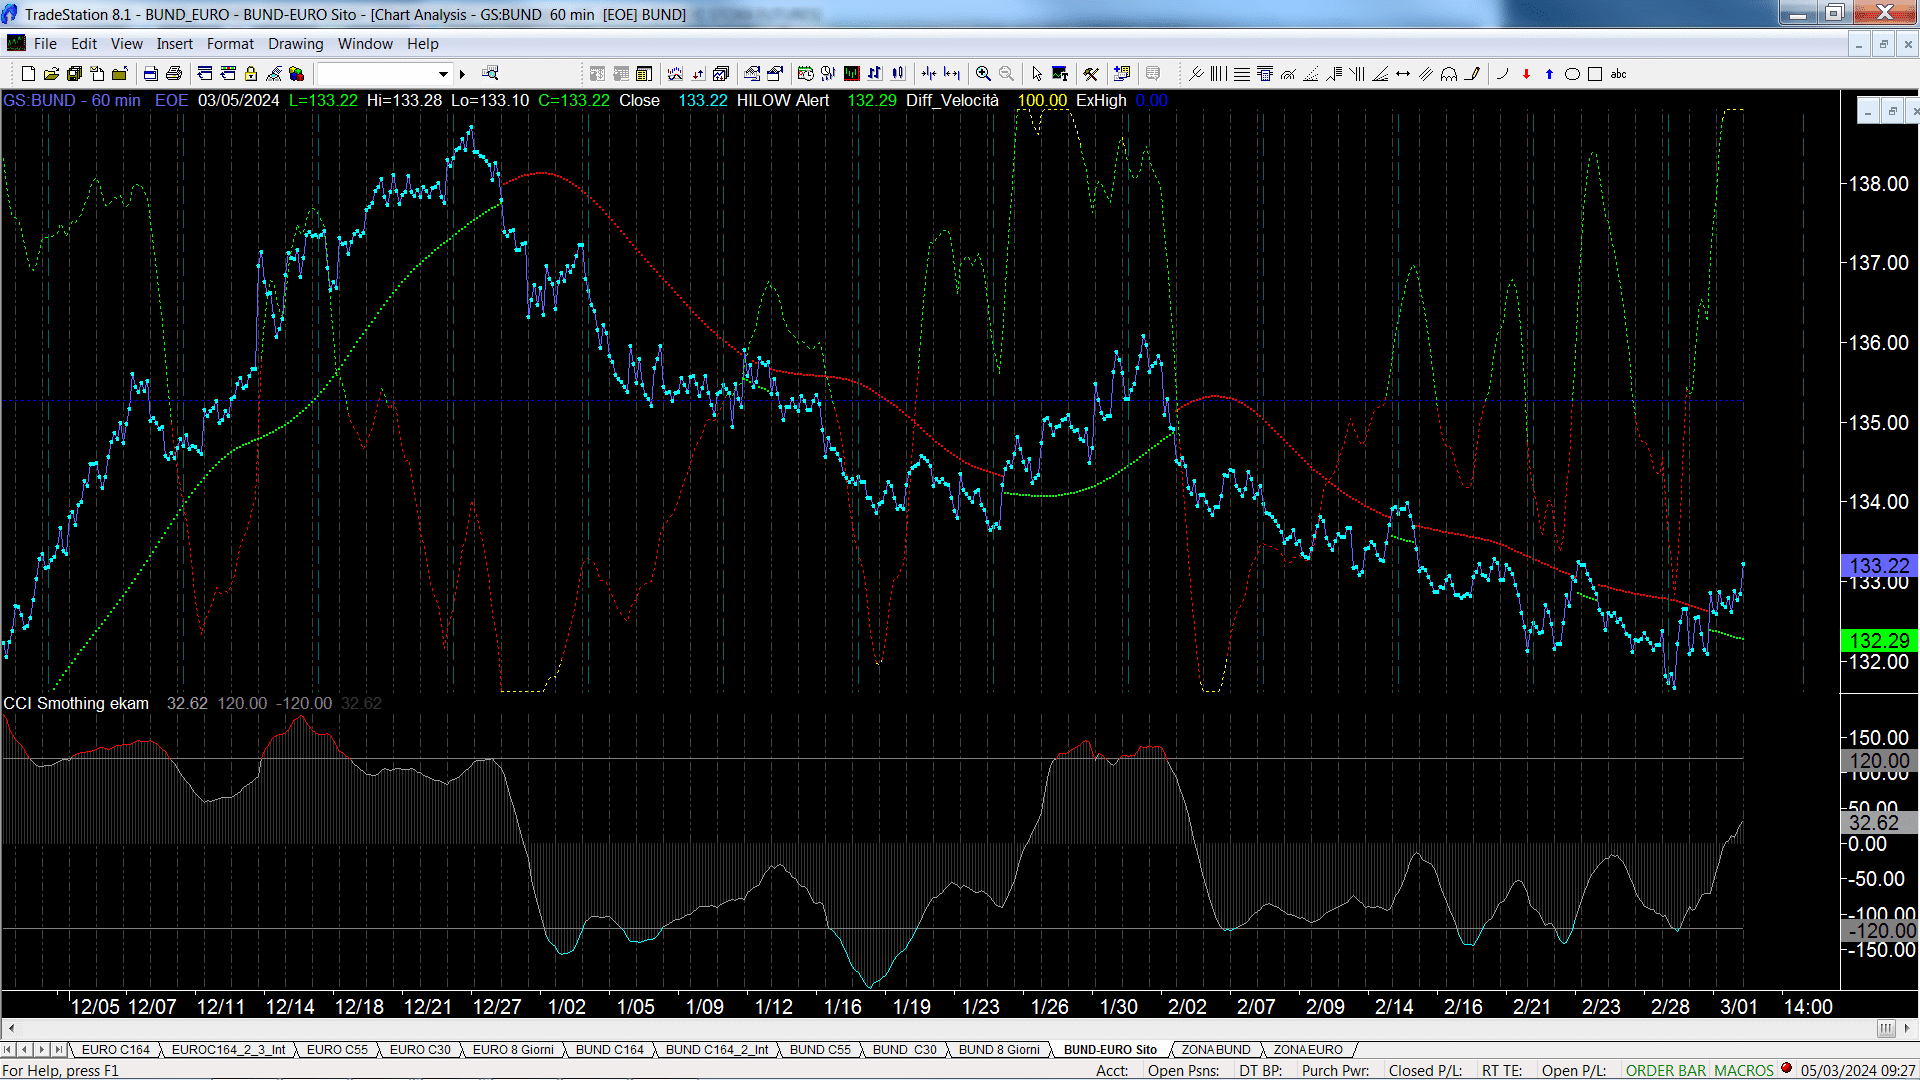The width and height of the screenshot is (1920, 1080).
Task: Select the rectangle drawing tool
Action: coord(1595,73)
